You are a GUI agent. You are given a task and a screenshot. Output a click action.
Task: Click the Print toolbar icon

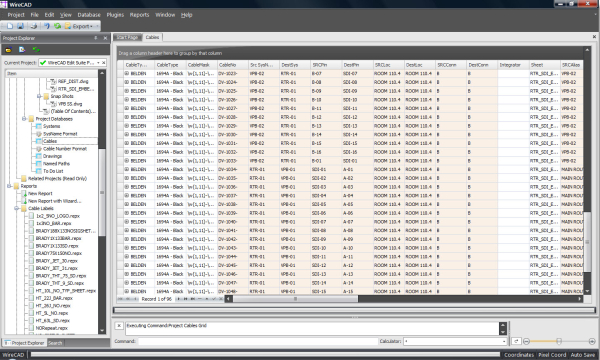point(34,26)
